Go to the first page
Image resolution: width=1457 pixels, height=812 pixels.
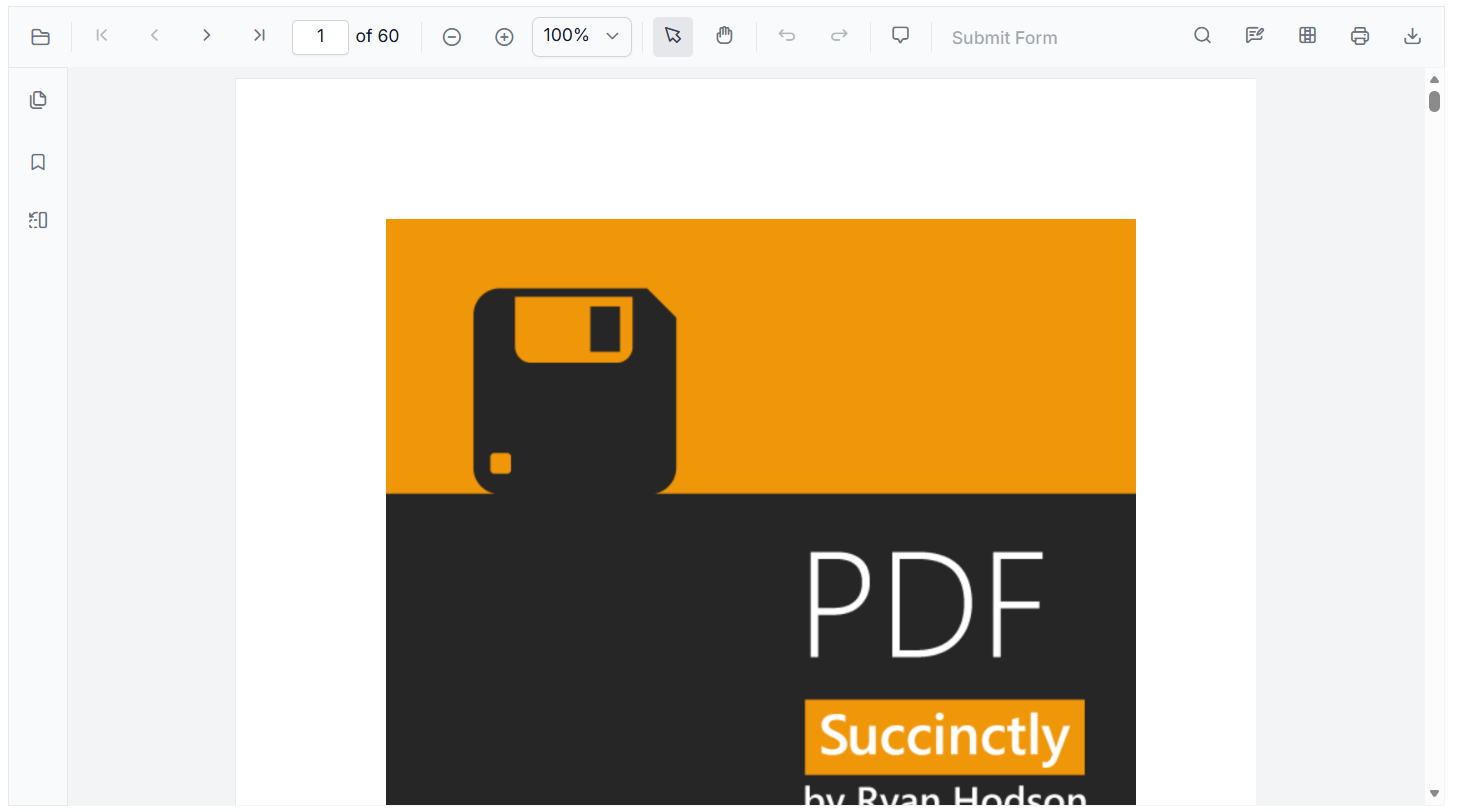click(x=102, y=36)
